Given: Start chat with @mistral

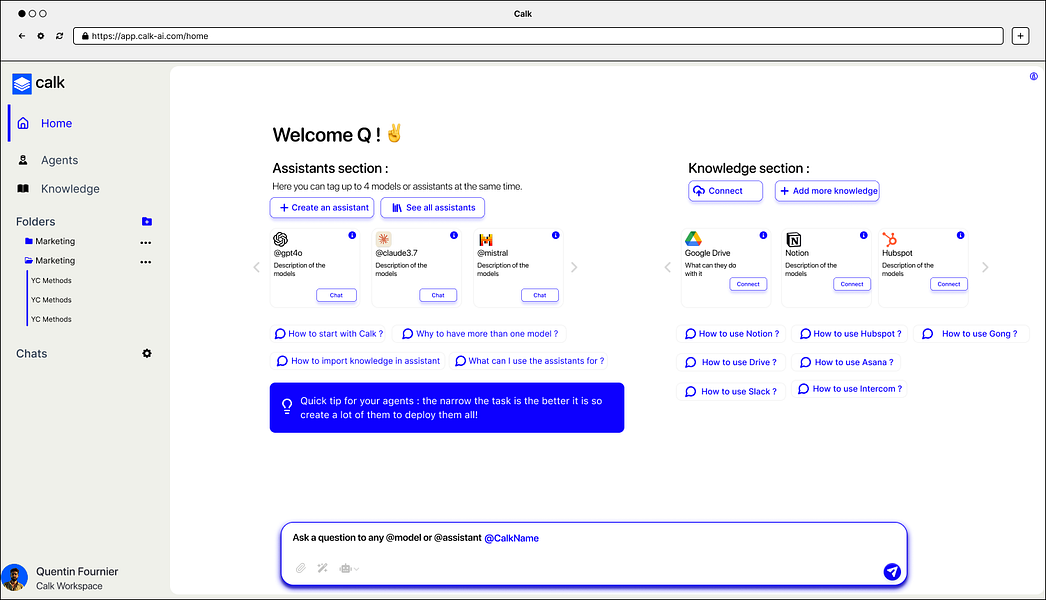Looking at the screenshot, I should pos(540,295).
